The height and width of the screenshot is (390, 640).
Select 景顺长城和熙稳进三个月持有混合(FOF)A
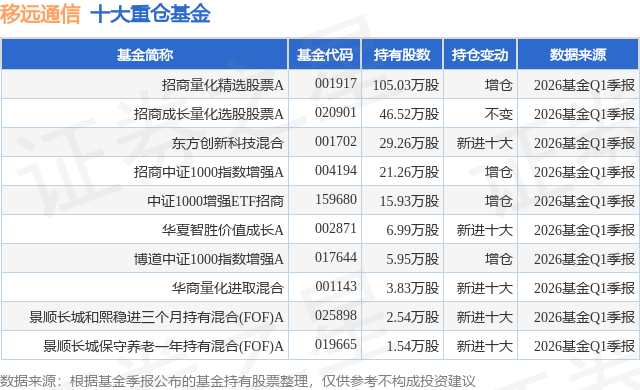(156, 317)
